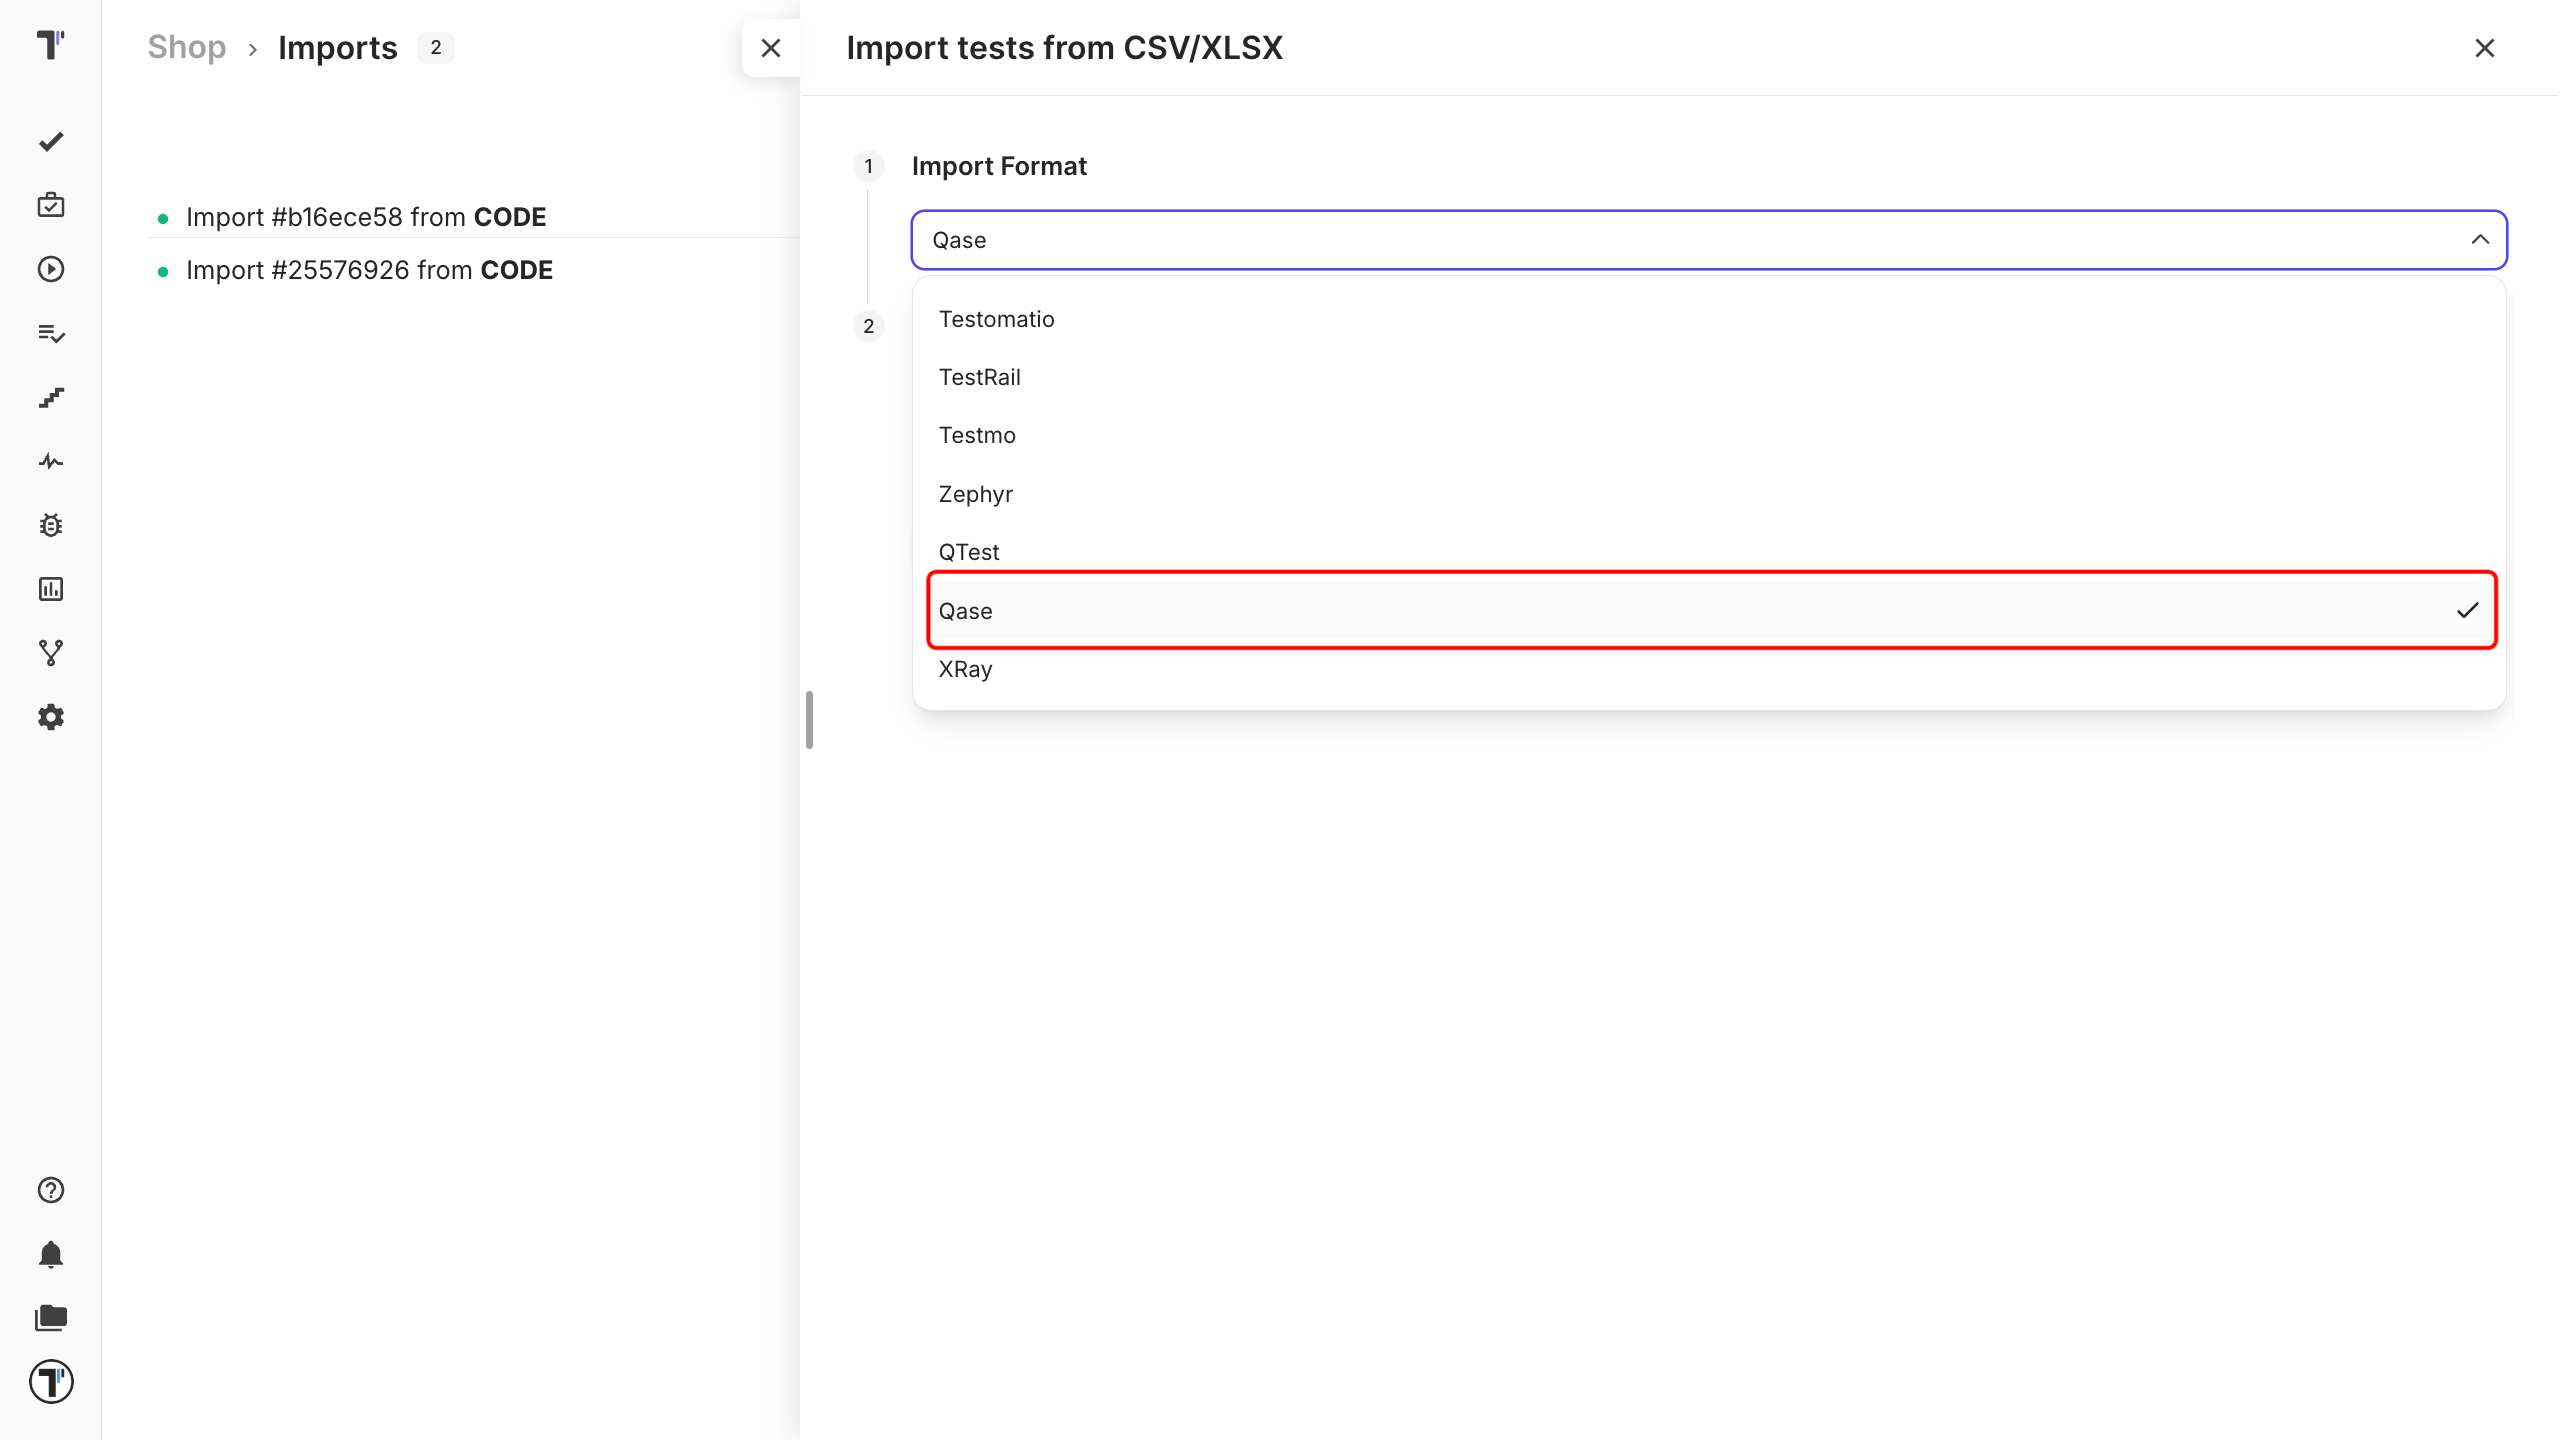Click the panel resize handle divider
The width and height of the screenshot is (2560, 1440).
[809, 720]
